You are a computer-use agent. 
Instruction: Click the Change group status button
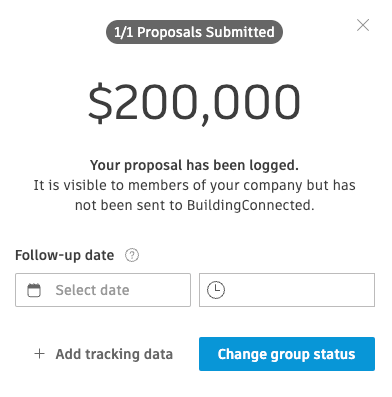[287, 354]
